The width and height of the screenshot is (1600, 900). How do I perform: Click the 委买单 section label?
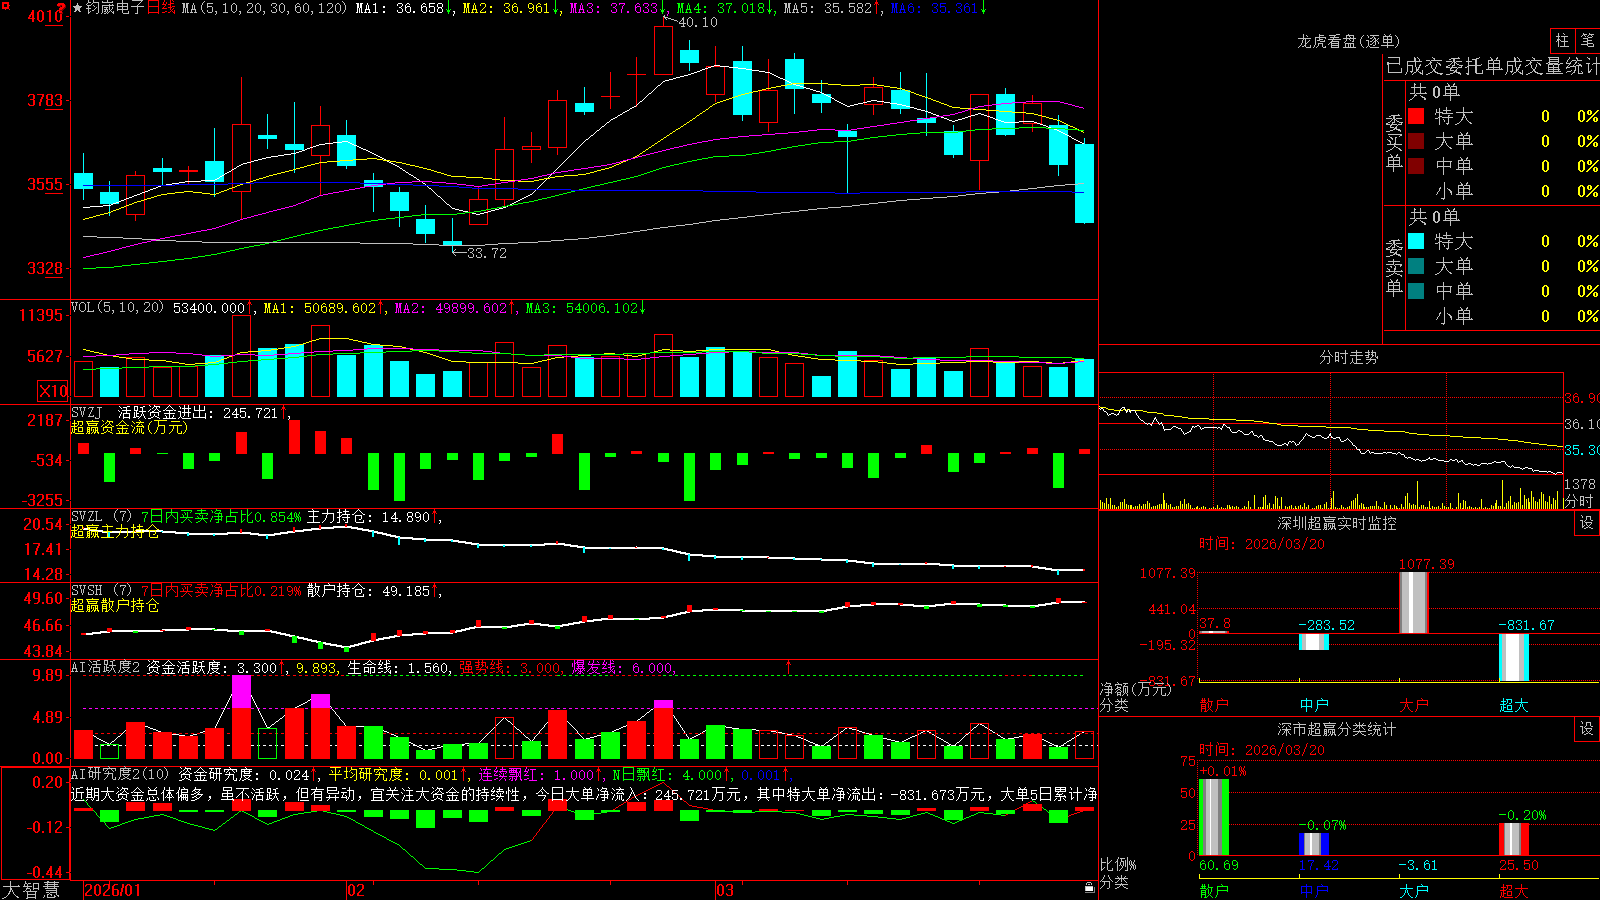(x=1394, y=143)
